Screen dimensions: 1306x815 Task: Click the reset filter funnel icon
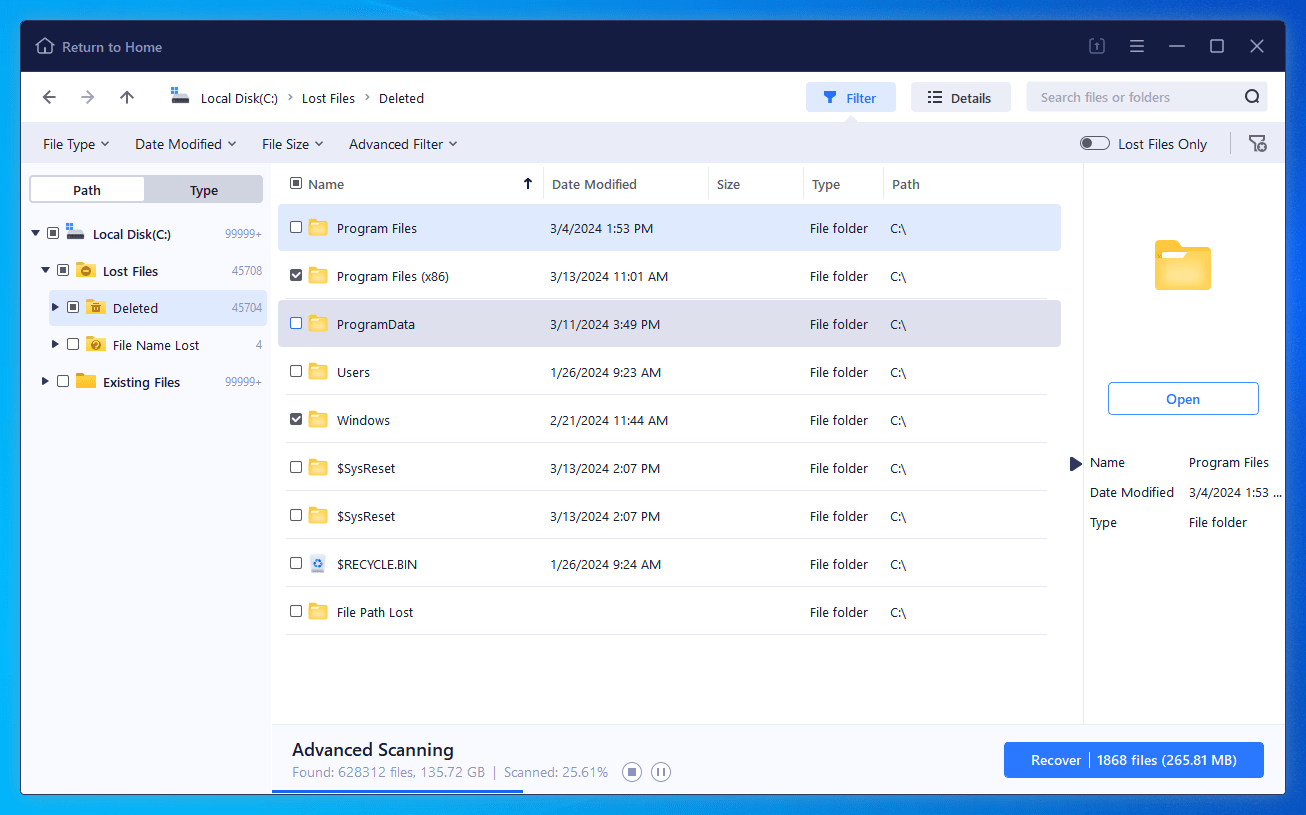(x=1257, y=144)
